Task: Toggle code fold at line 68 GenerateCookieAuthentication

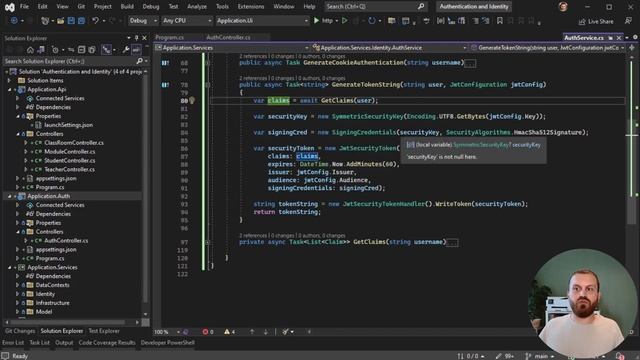Action: point(207,63)
